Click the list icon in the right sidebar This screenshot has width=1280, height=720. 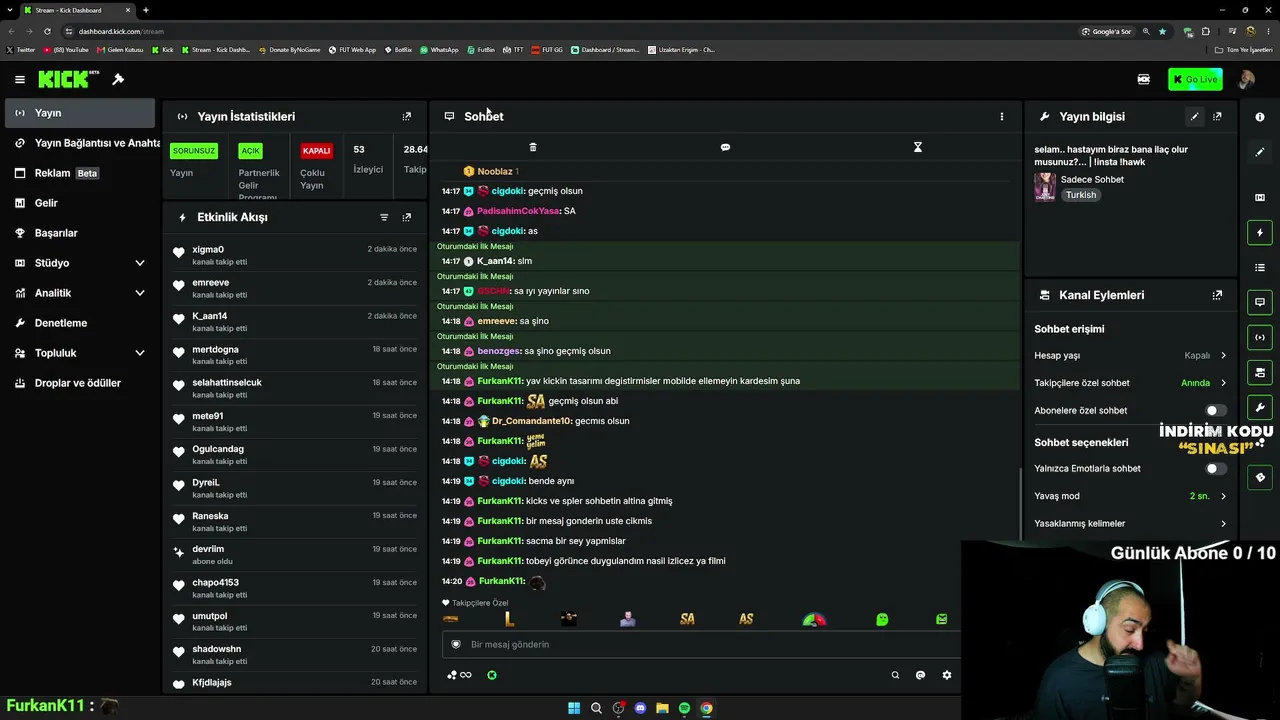coord(1260,267)
